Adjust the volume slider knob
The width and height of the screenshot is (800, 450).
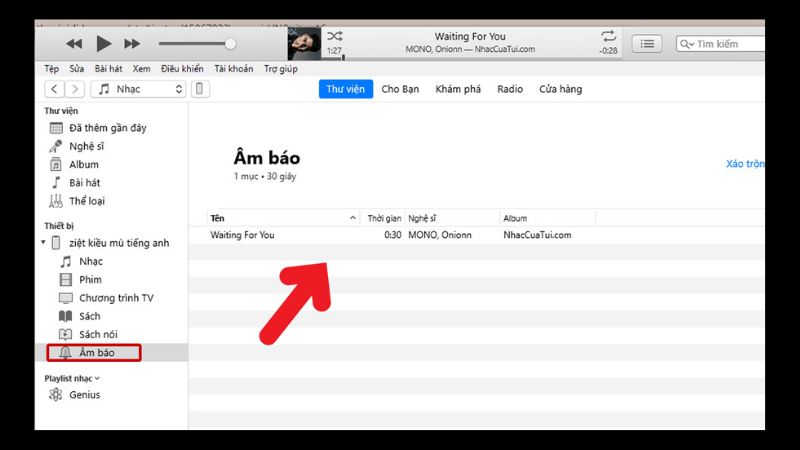coord(231,44)
